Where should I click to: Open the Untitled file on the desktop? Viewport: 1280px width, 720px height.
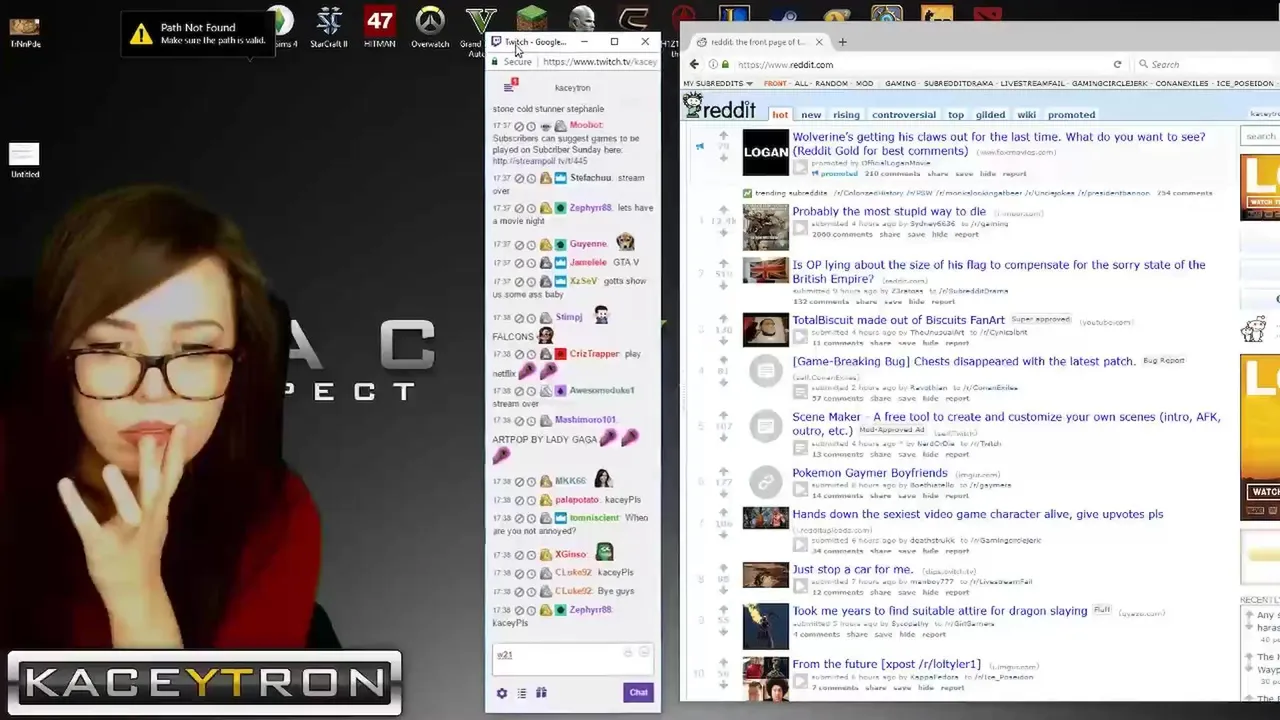25,160
